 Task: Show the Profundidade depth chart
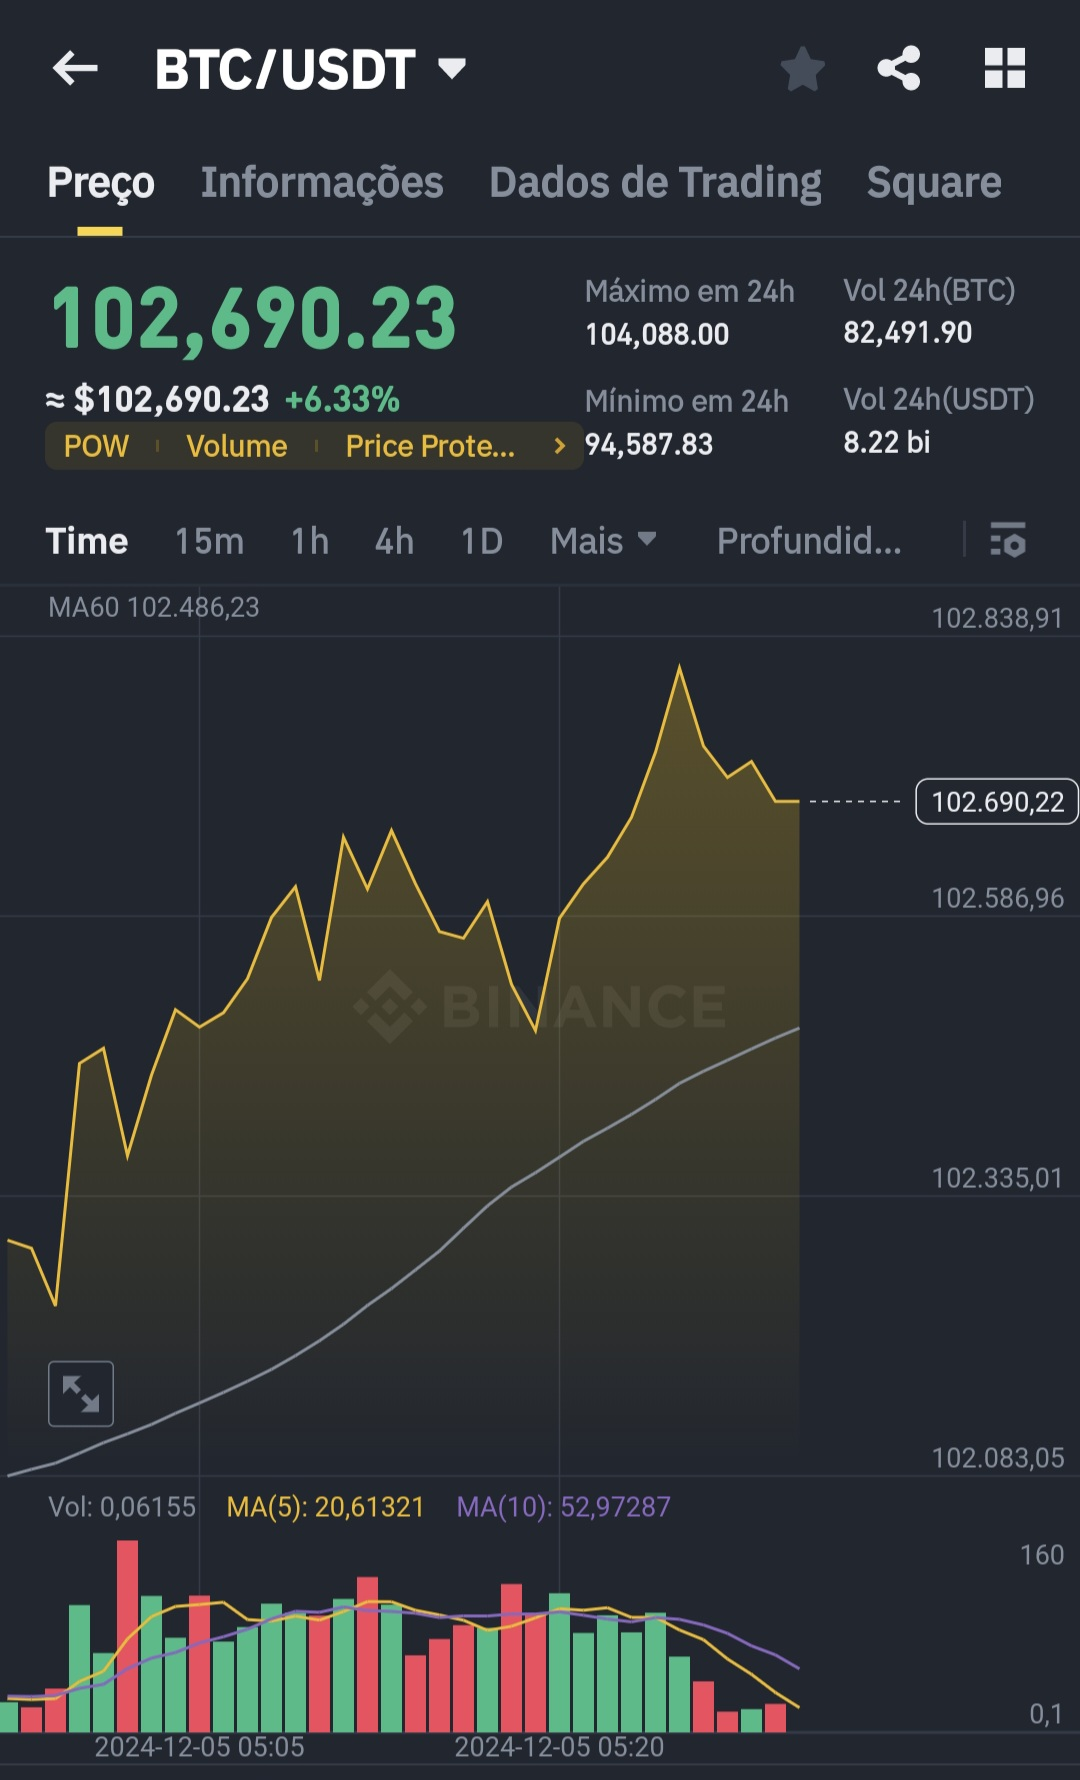(808, 541)
